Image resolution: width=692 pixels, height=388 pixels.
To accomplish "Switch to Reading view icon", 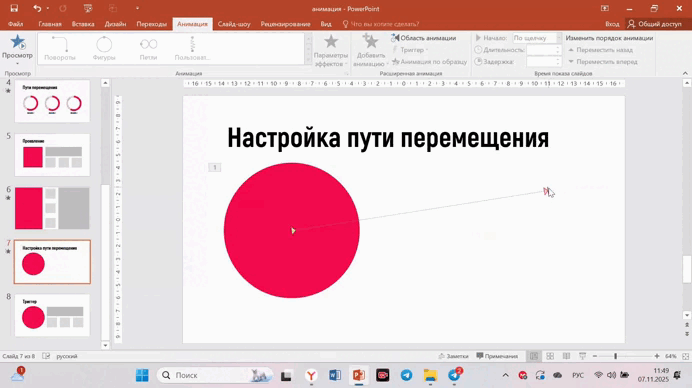I will [x=566, y=356].
